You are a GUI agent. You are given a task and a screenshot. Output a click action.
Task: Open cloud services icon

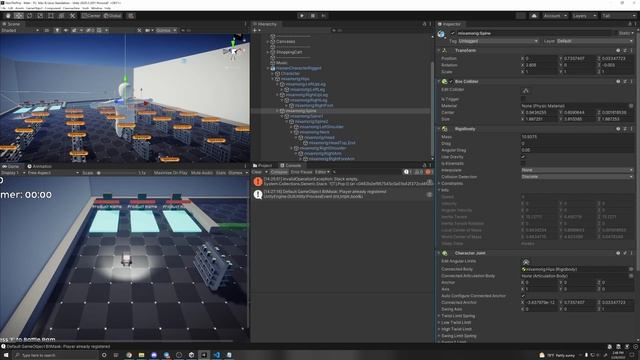click(534, 16)
